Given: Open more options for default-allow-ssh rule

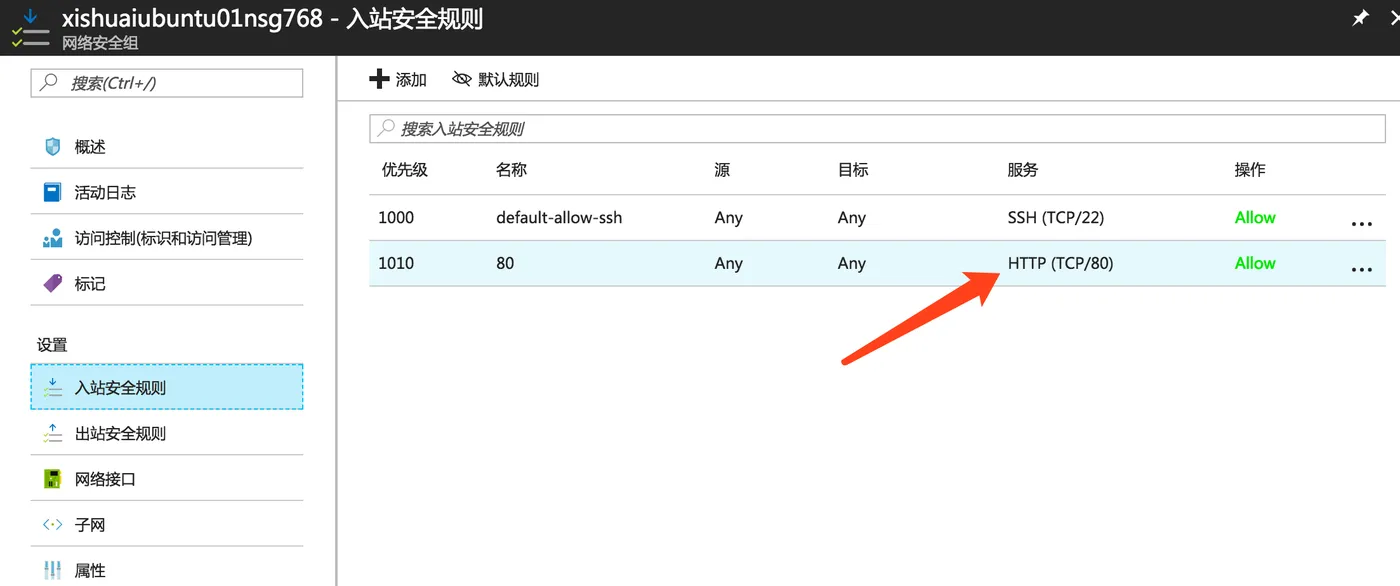Looking at the screenshot, I should (1361, 224).
